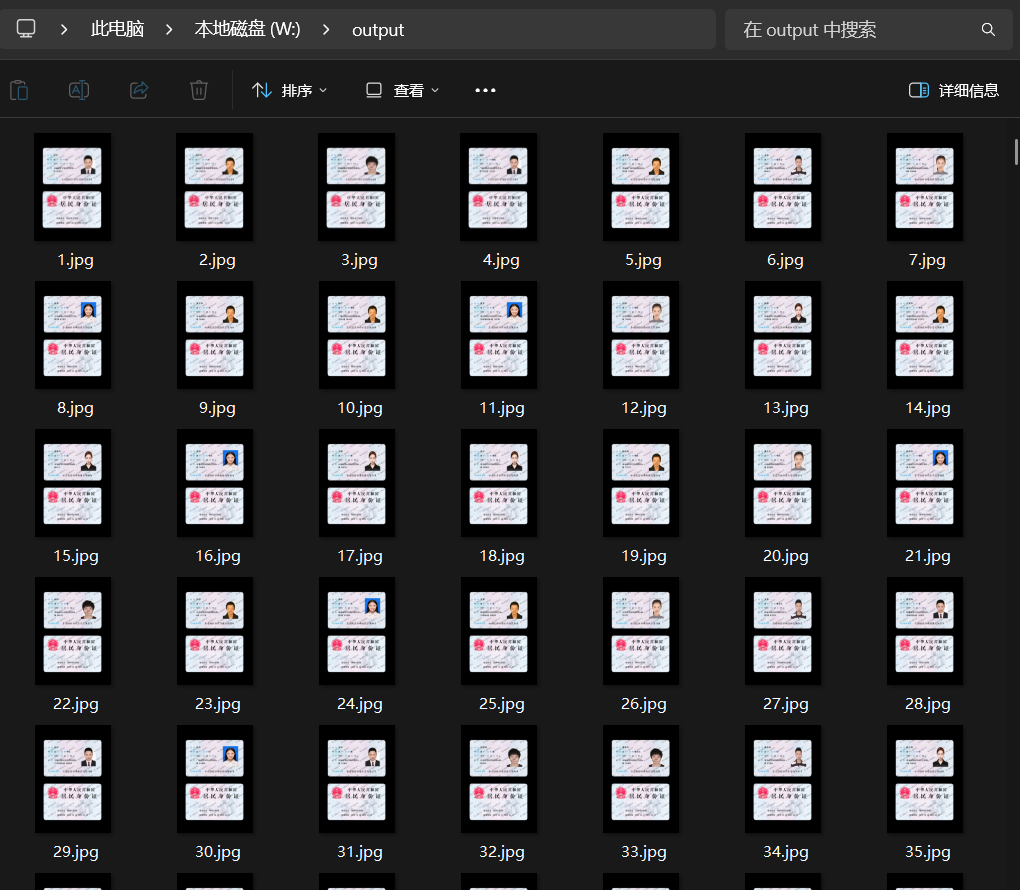Select the 7.jpg thumbnail
This screenshot has height=890, width=1020.
(x=924, y=187)
